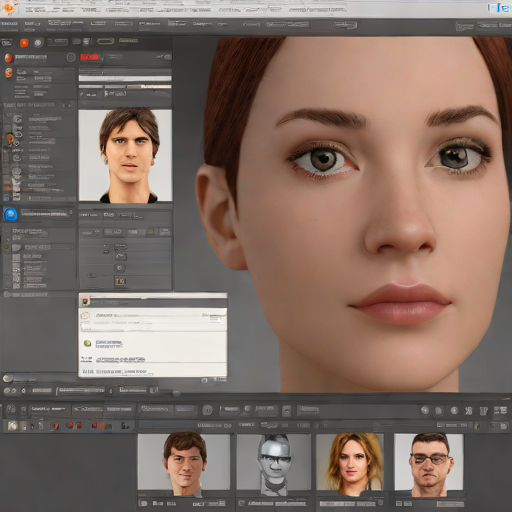Click the orange outlined icon at dialog top row
Image resolution: width=512 pixels, height=512 pixels.
[x=85, y=315]
